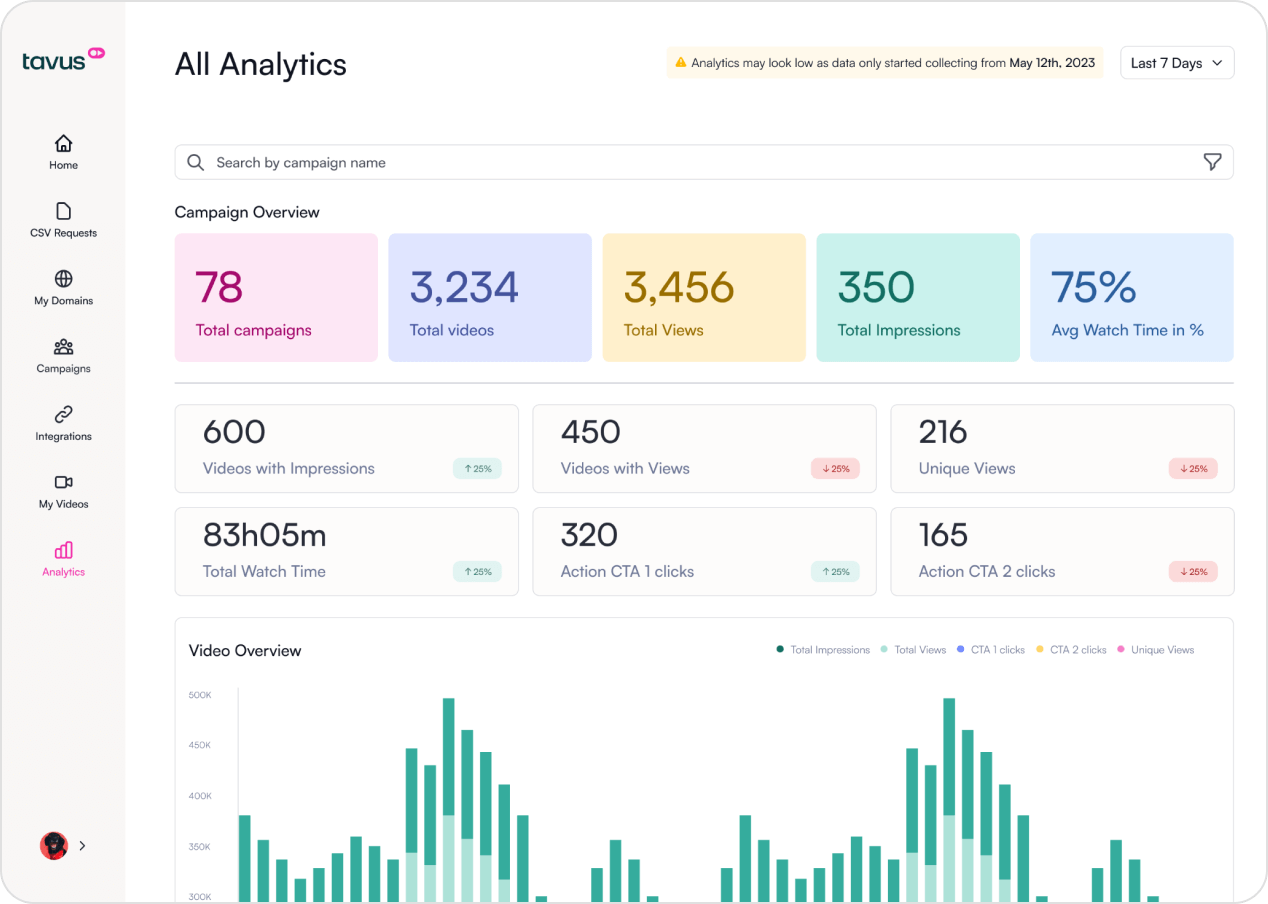
Task: Open My Videos camera icon
Action: [x=63, y=482]
